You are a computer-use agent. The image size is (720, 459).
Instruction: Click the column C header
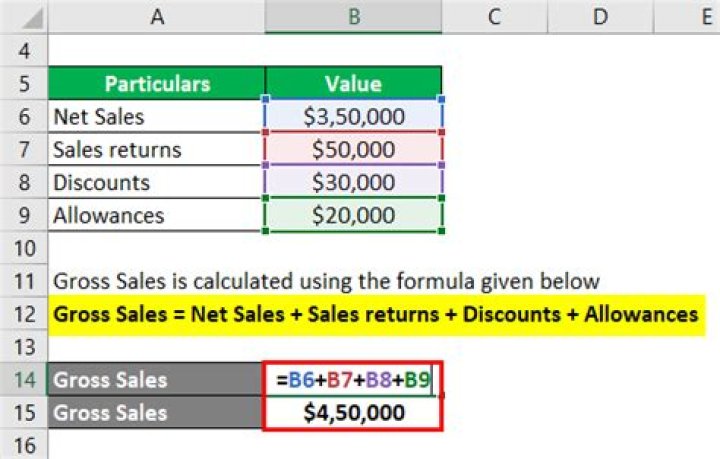493,16
